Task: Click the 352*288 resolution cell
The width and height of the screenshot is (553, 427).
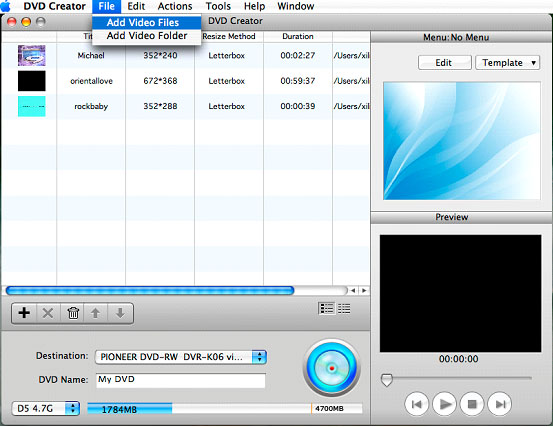Action: (x=160, y=106)
